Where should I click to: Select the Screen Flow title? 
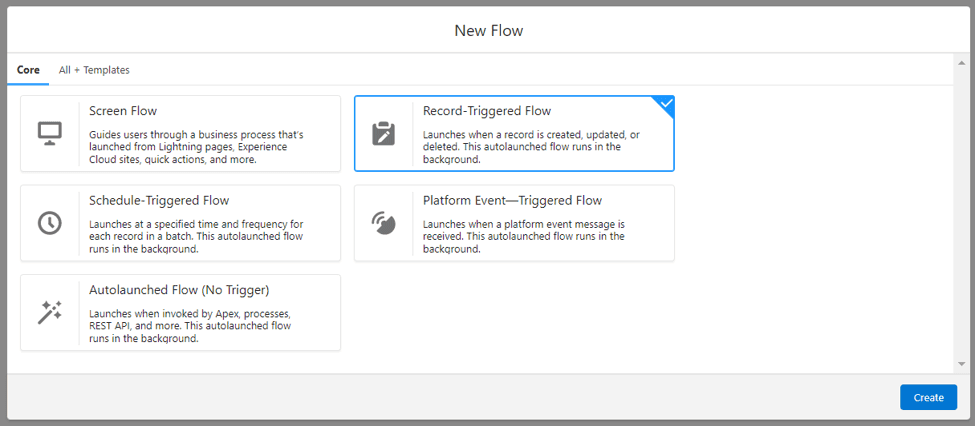(123, 111)
